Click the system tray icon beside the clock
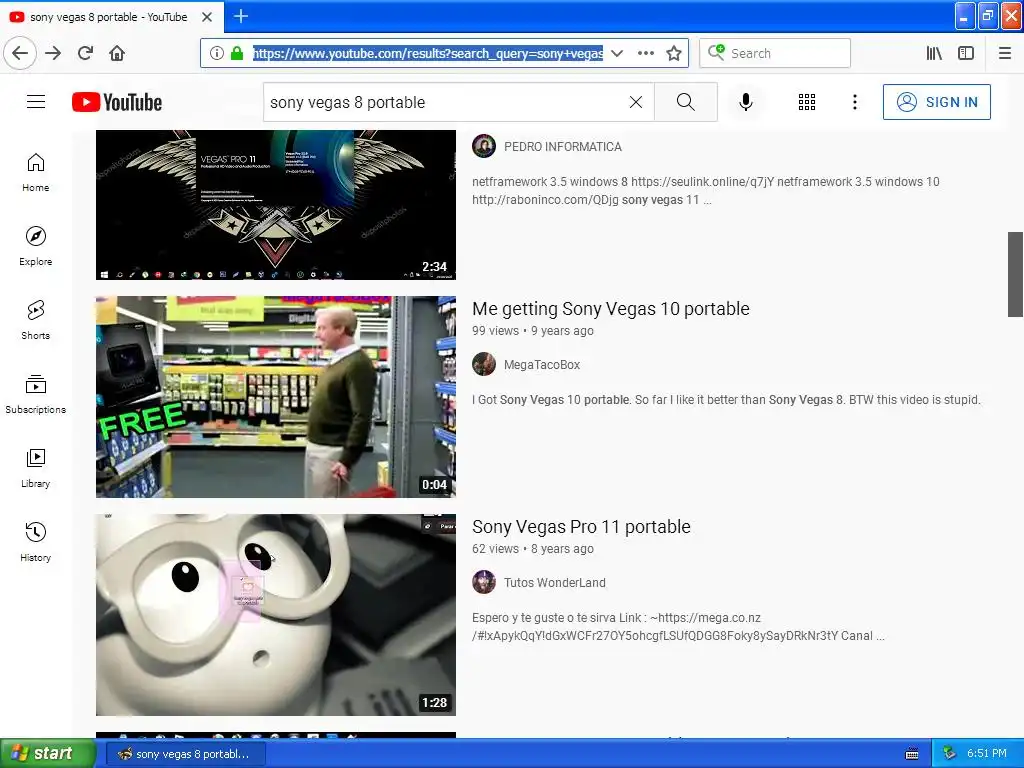The height and width of the screenshot is (768, 1024). (949, 754)
